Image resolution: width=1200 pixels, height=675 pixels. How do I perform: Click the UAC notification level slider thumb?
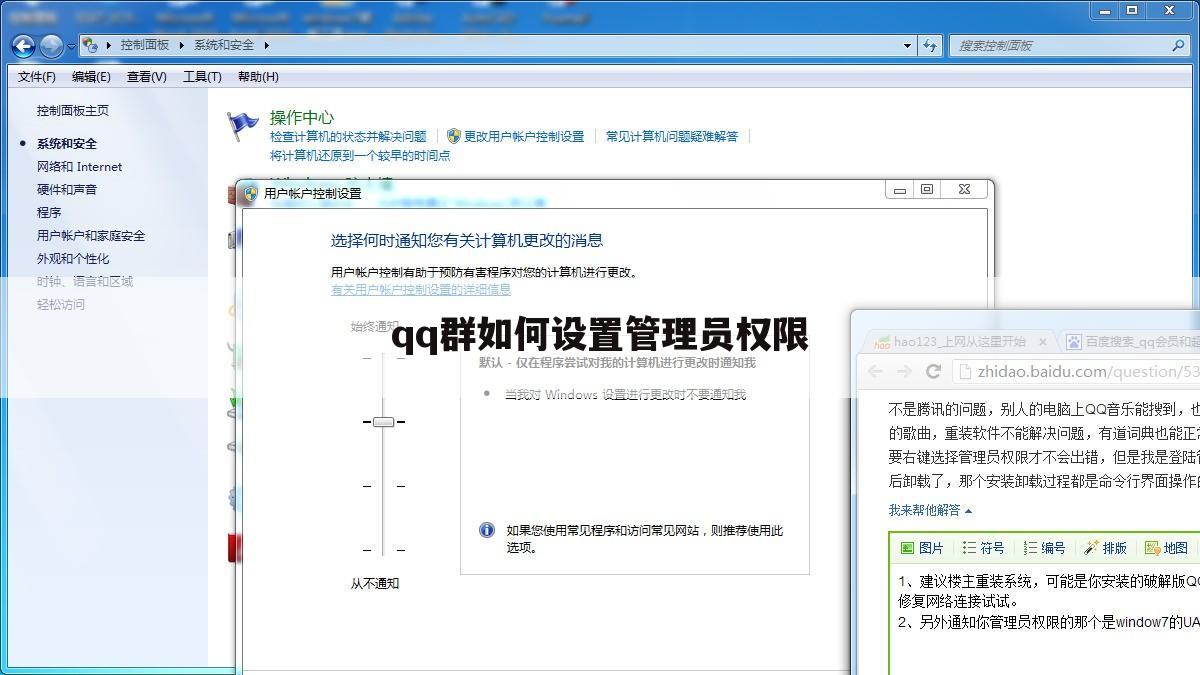tap(383, 422)
